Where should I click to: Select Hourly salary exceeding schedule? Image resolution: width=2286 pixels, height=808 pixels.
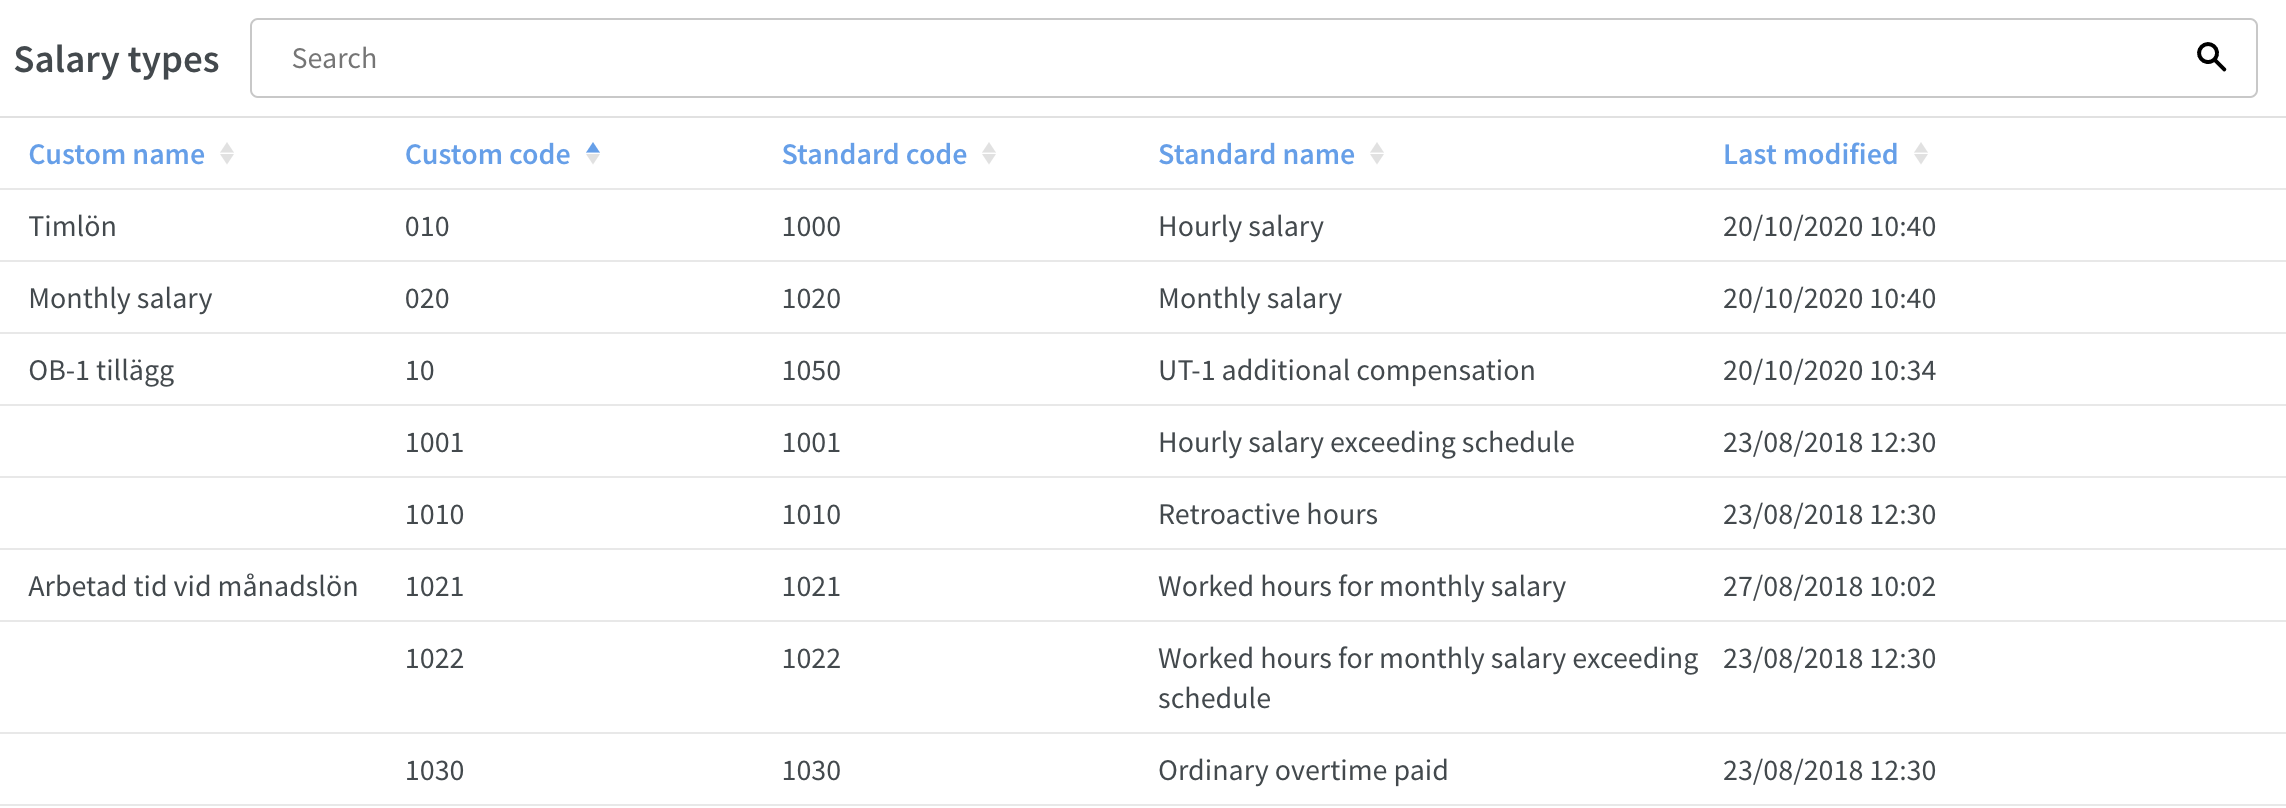[x=1366, y=442]
